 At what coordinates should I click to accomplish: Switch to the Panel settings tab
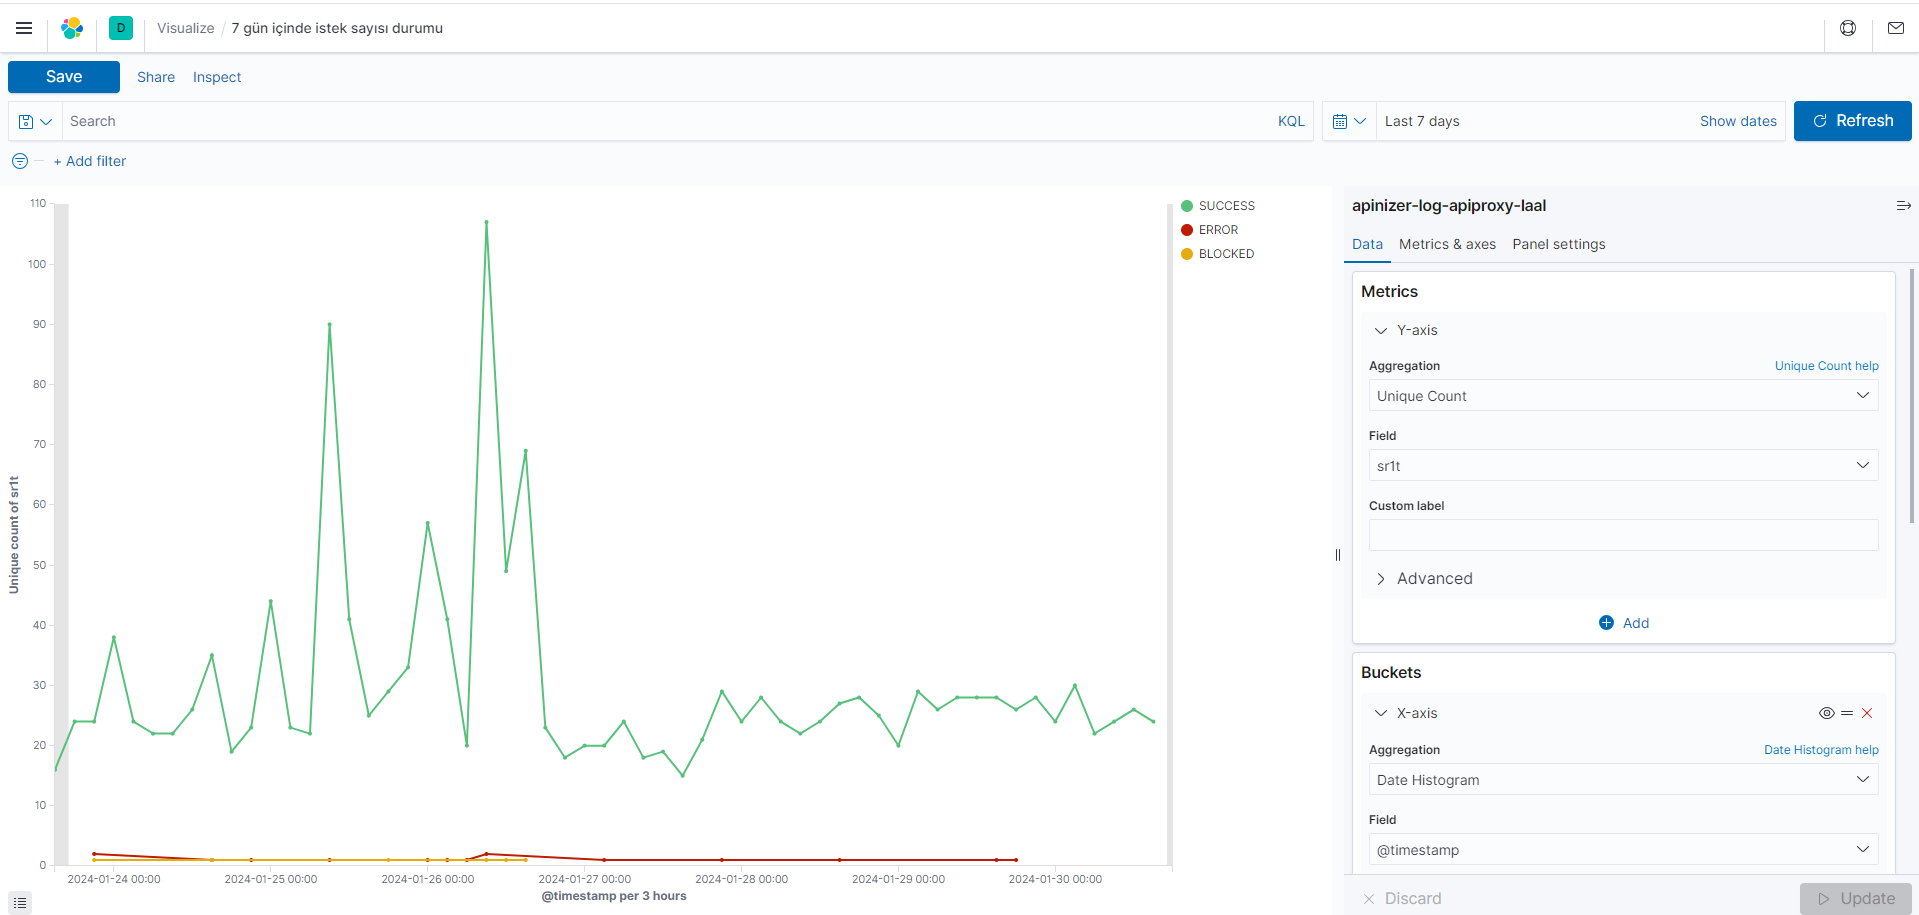coord(1558,244)
